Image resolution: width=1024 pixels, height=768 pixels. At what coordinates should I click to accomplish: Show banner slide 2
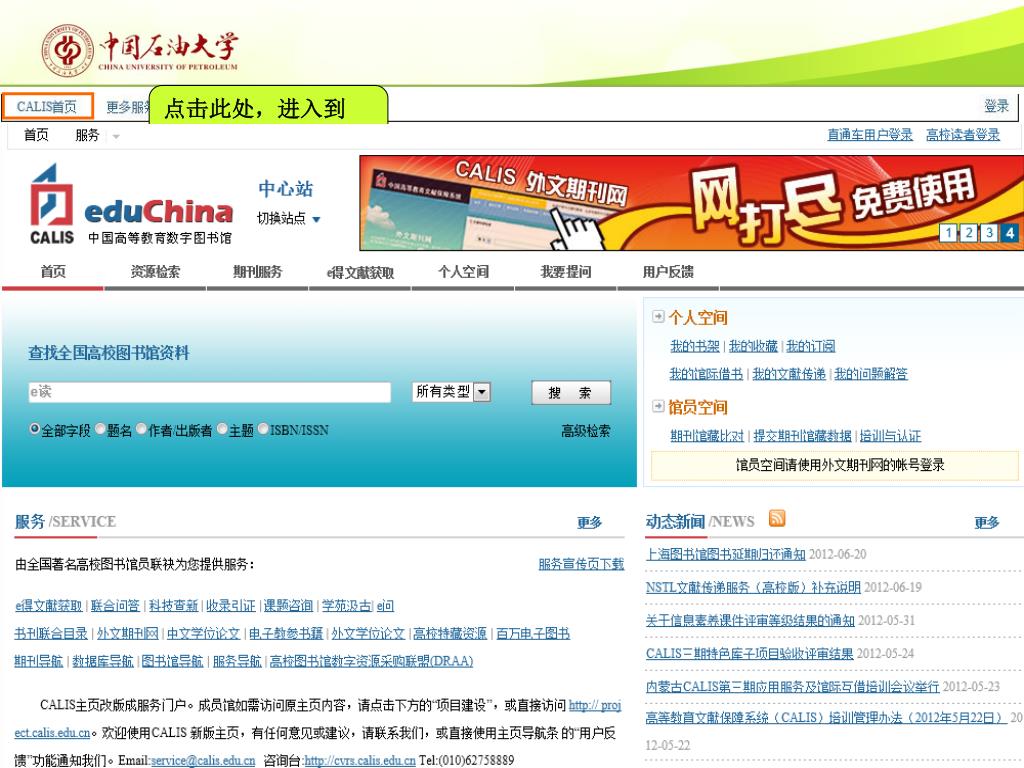click(x=968, y=232)
